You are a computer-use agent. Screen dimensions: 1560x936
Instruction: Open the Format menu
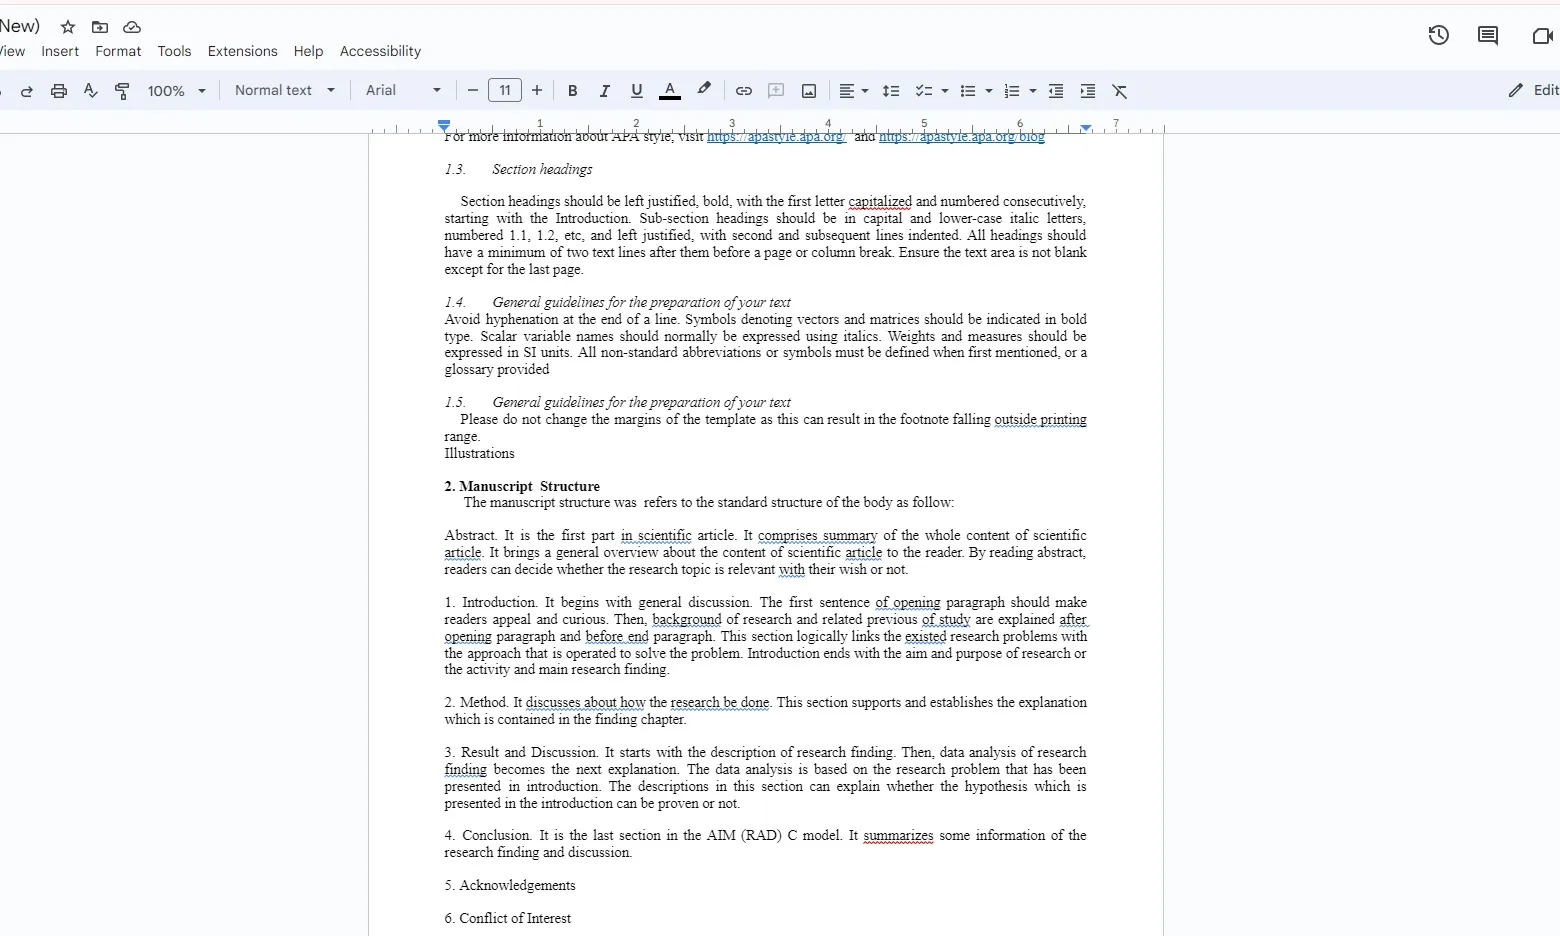coord(118,51)
